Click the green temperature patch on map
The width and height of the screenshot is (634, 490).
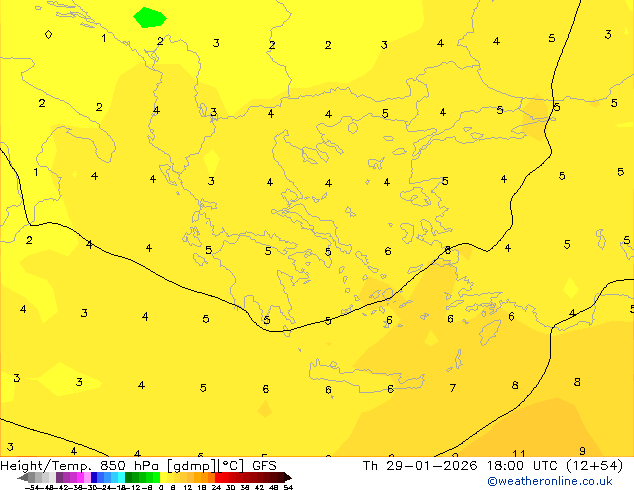coord(150,18)
